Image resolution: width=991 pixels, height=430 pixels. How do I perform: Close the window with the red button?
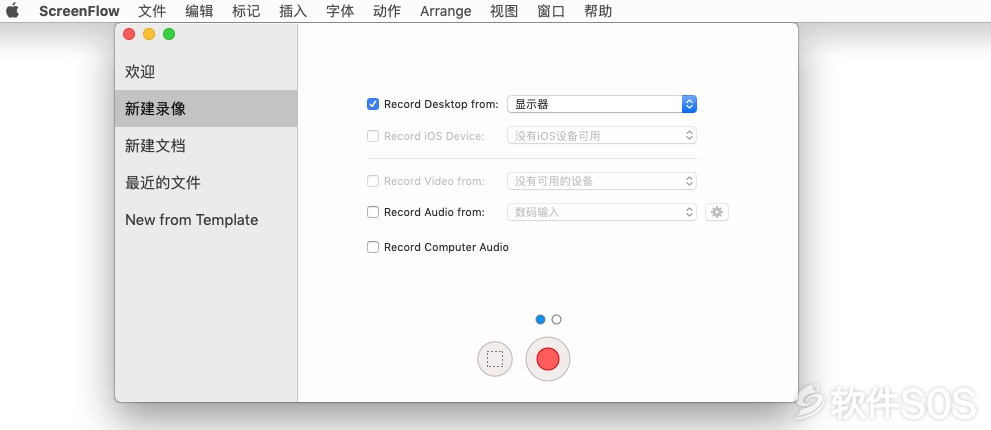coord(129,34)
